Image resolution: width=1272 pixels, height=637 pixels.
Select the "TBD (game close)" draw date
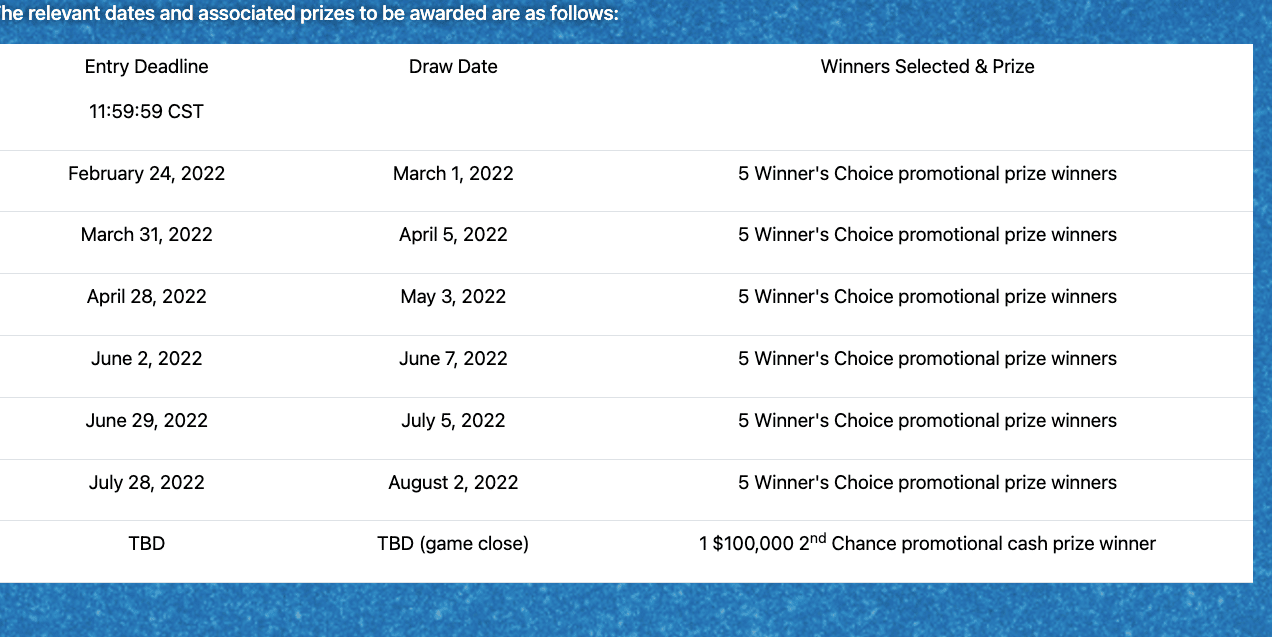(x=453, y=544)
